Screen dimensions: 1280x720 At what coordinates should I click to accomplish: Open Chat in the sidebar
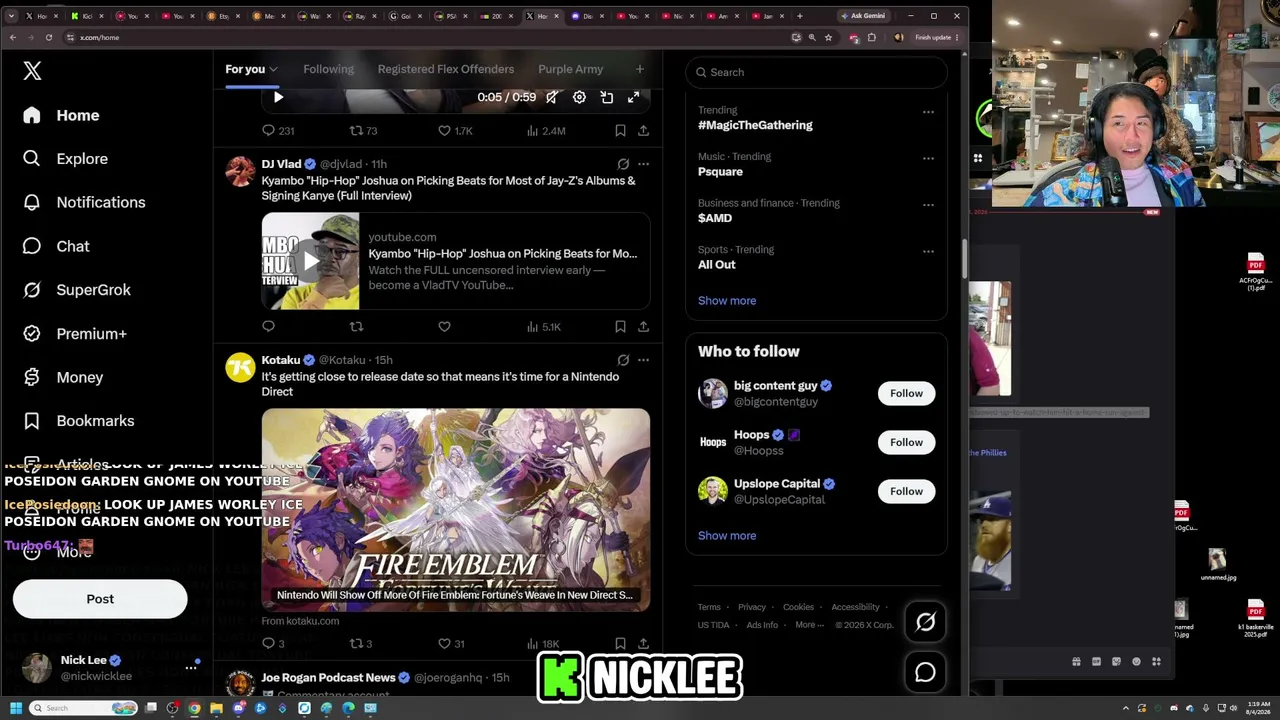coord(57,246)
